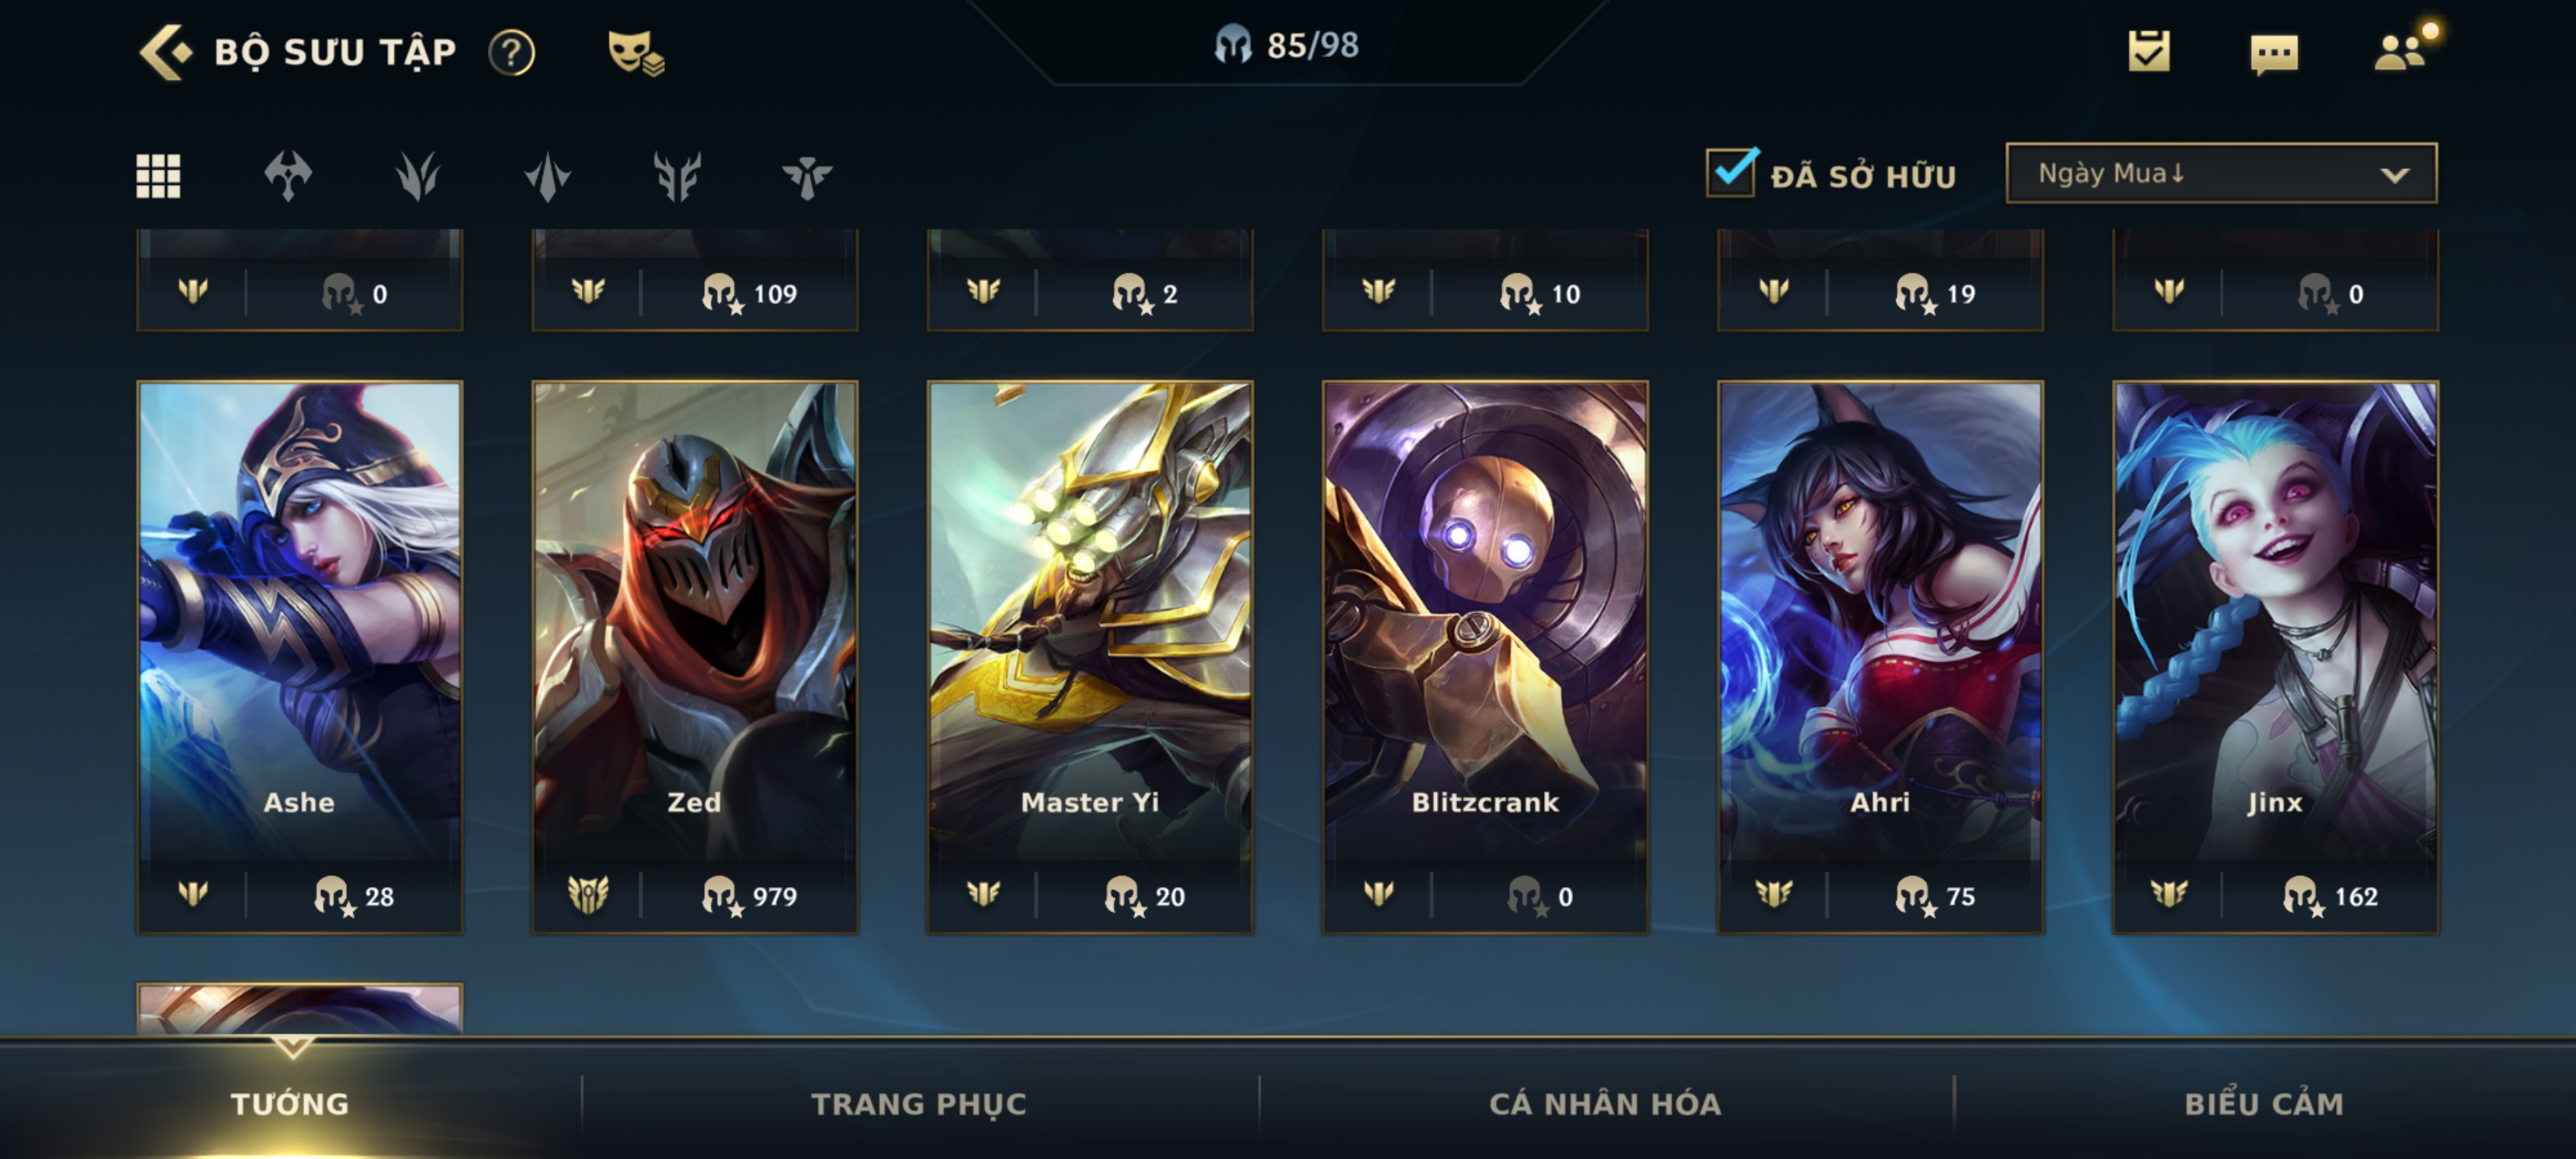Open the missions checklist icon
This screenshot has width=2576, height=1159.
[2148, 51]
